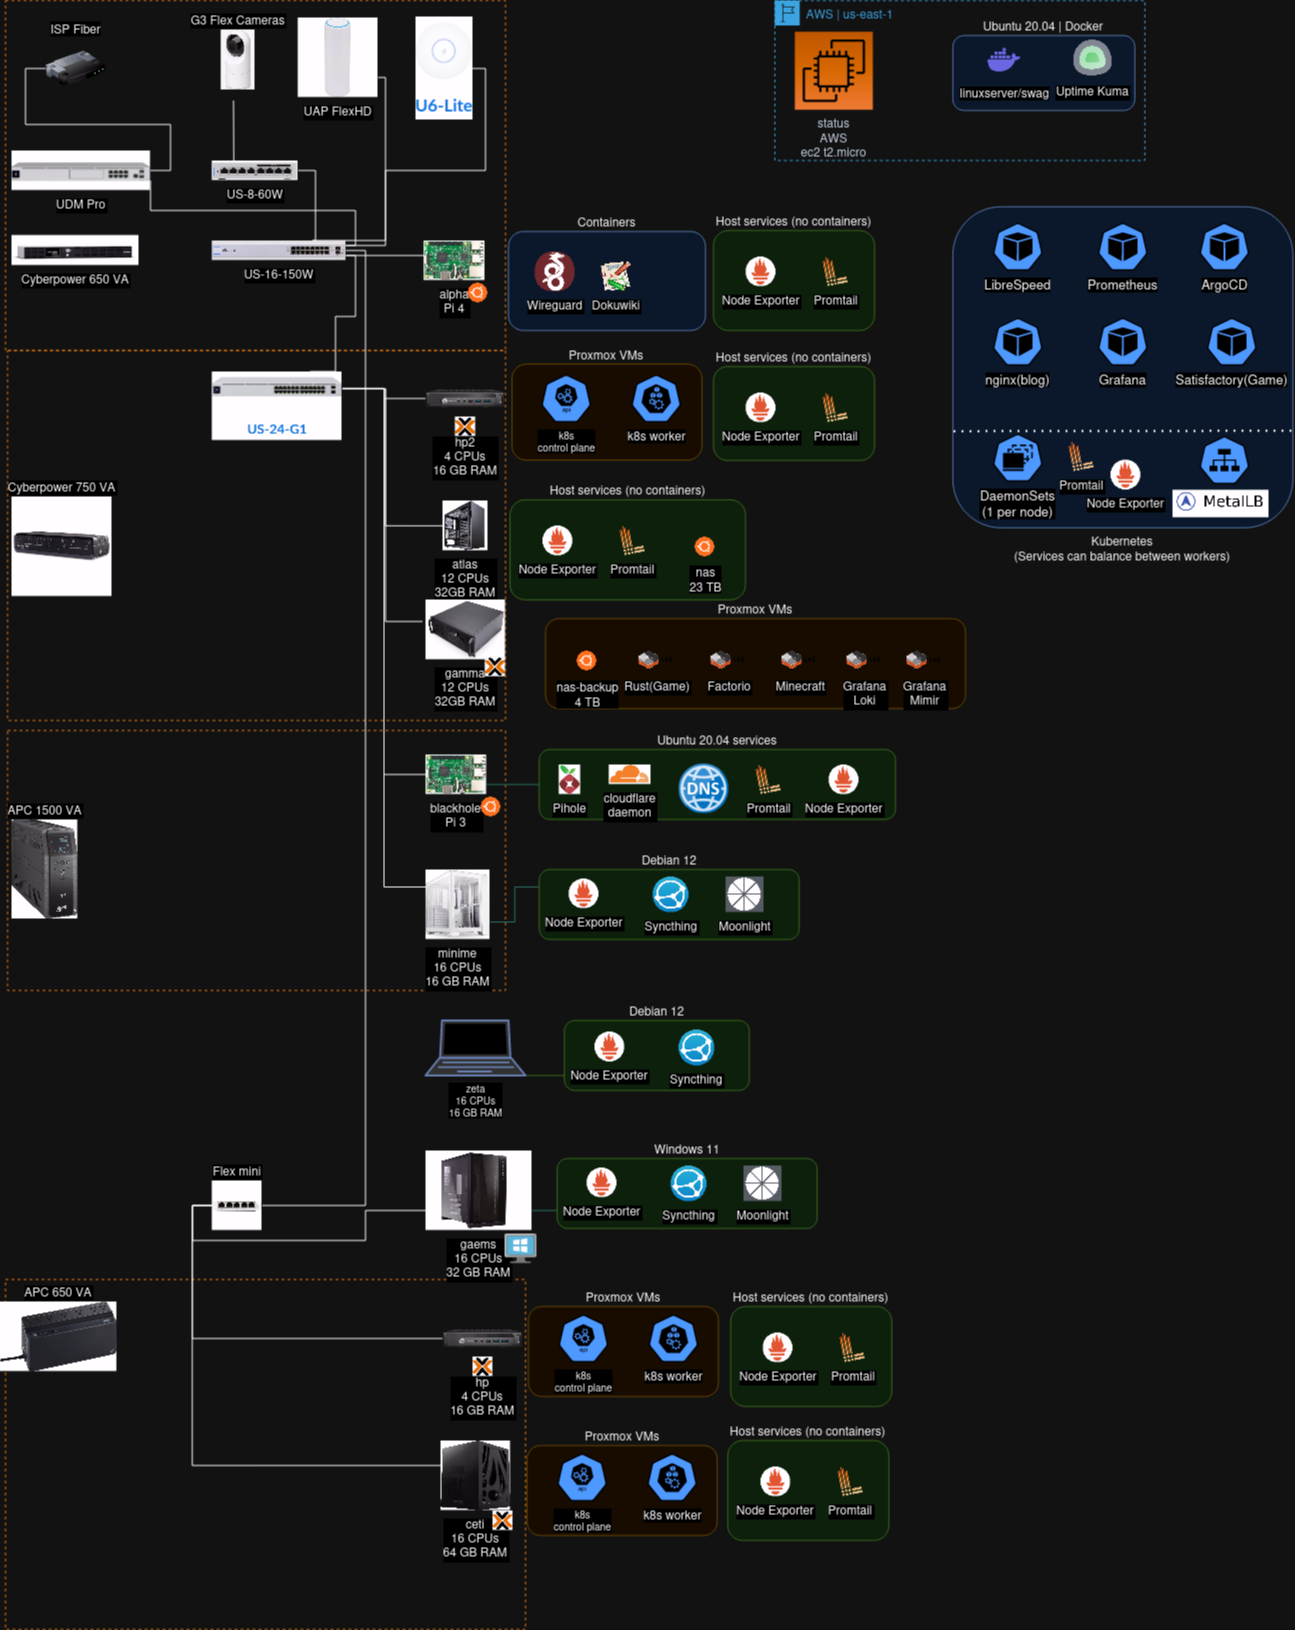Click the zeta laptop icon
This screenshot has width=1295, height=1630.
pos(475,1048)
